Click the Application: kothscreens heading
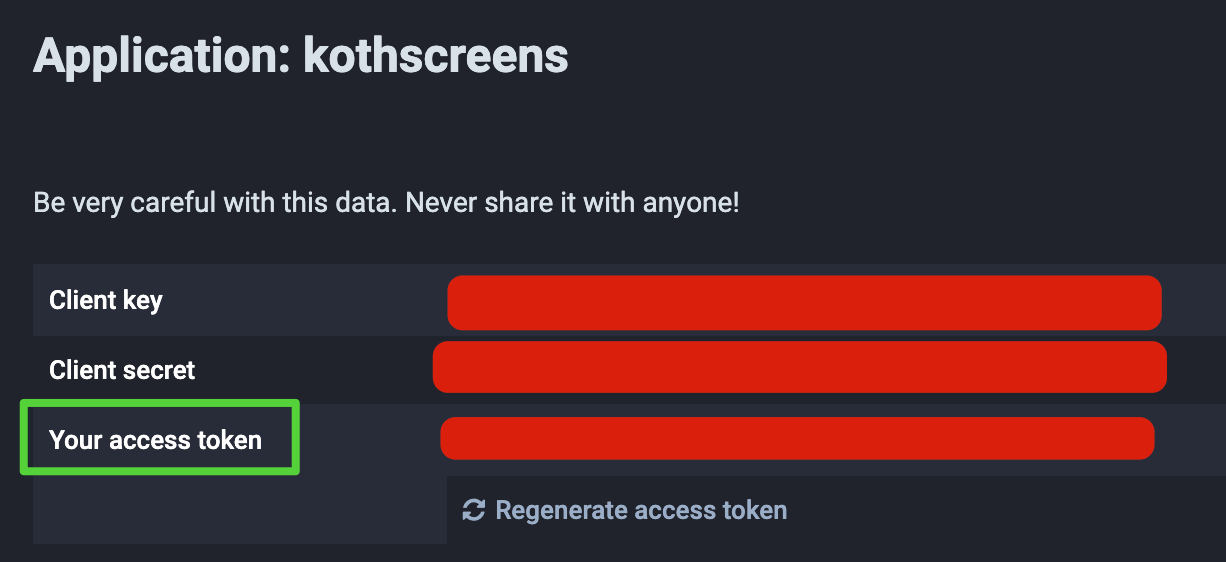Viewport: 1226px width, 562px height. pos(301,55)
